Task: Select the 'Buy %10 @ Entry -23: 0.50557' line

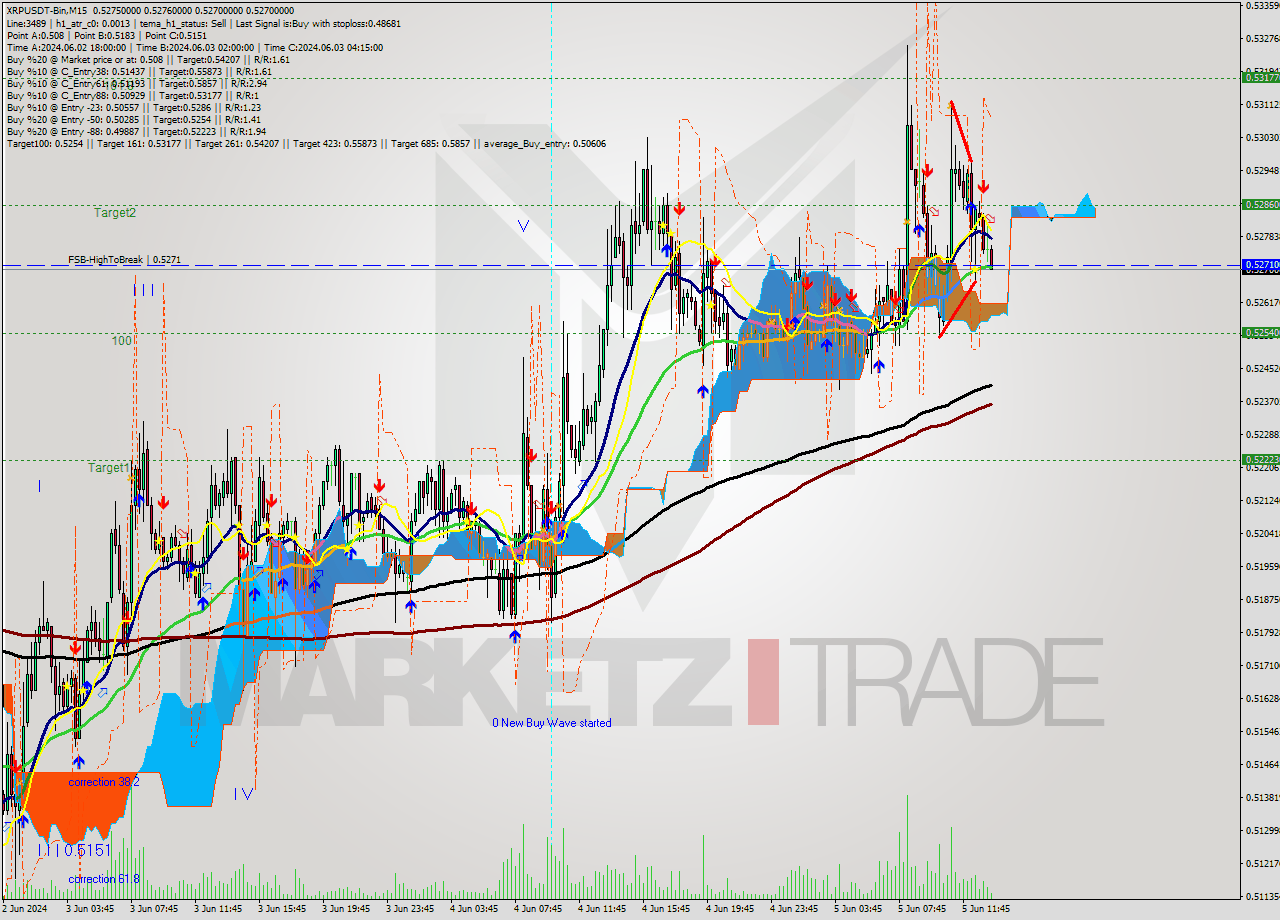Action: click(x=133, y=107)
